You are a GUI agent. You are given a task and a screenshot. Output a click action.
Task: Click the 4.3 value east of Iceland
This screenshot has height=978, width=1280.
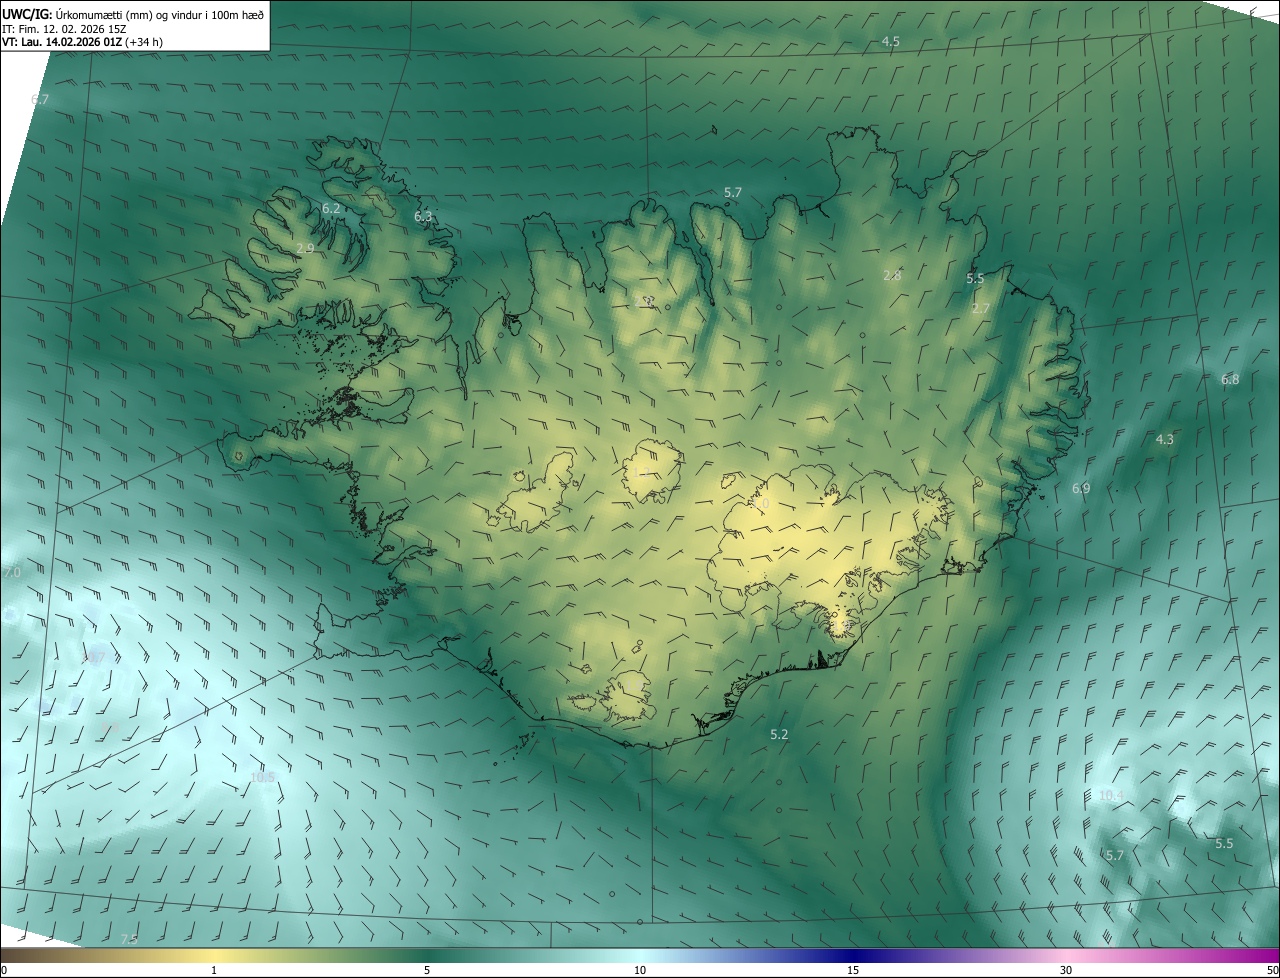point(1165,439)
